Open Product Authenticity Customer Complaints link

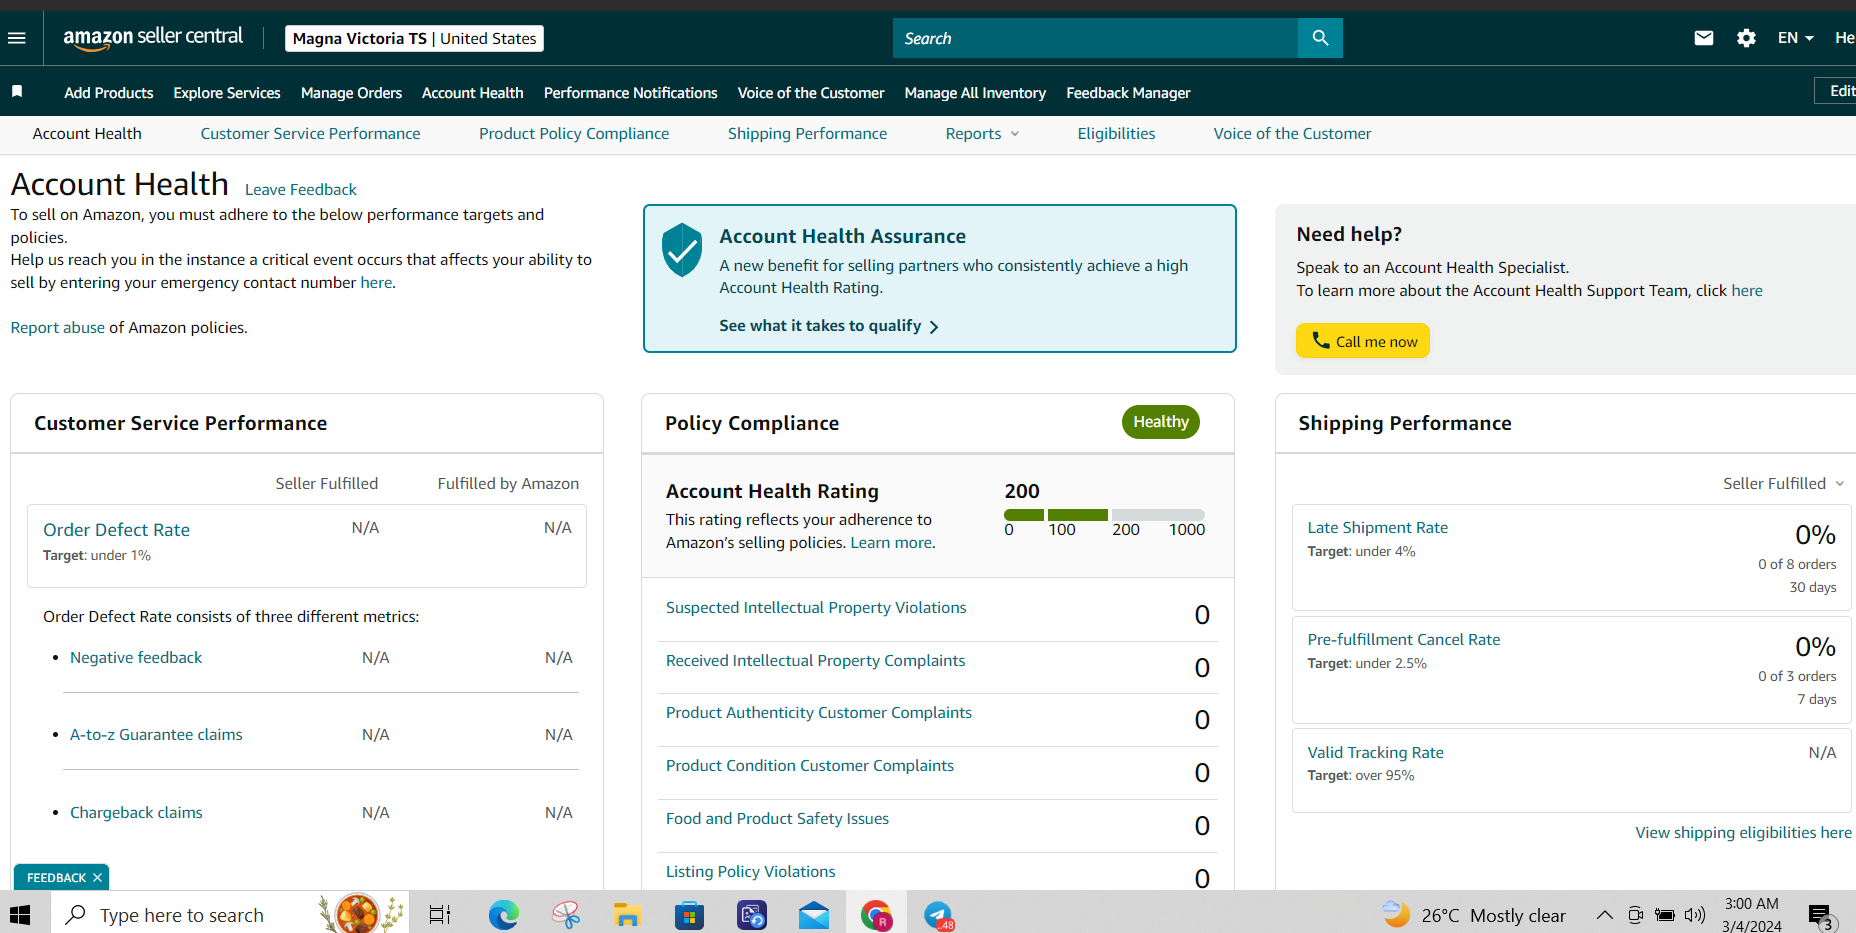pyautogui.click(x=819, y=713)
